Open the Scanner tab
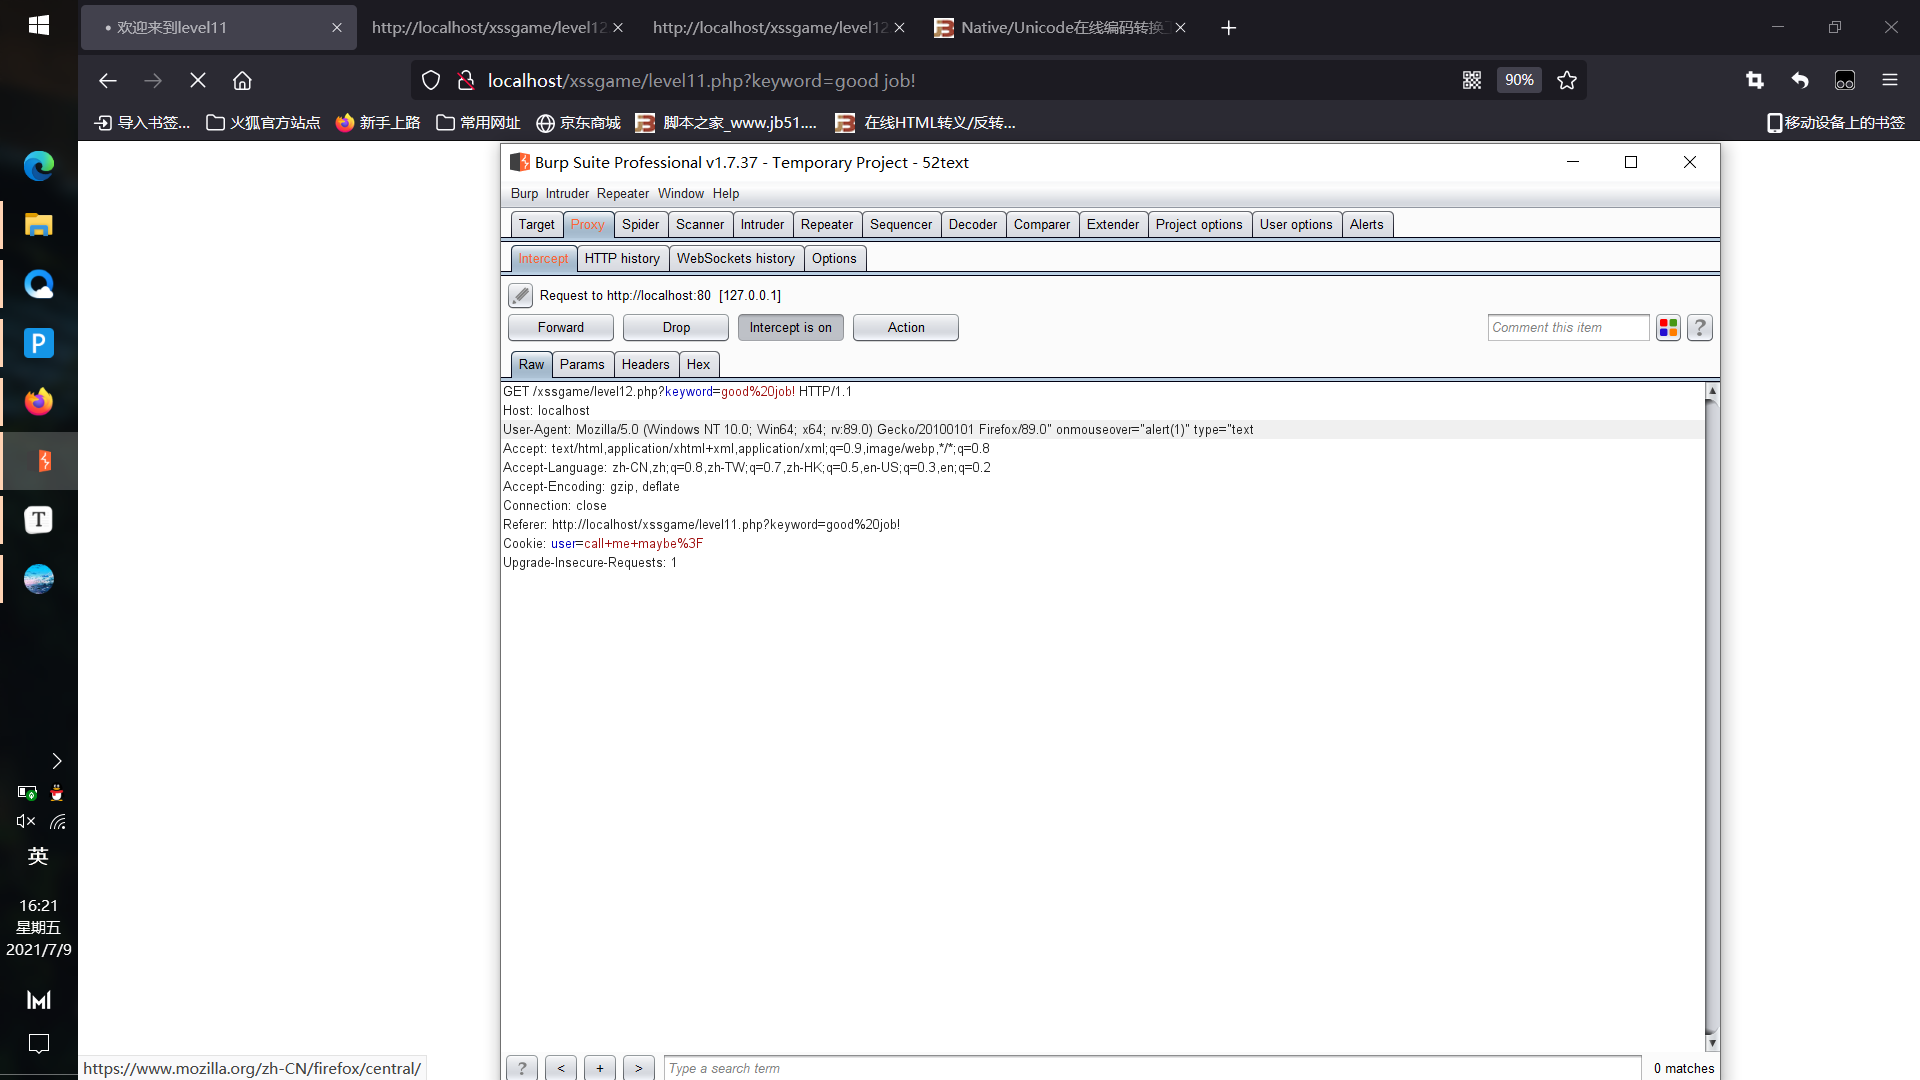The width and height of the screenshot is (1920, 1080). click(x=700, y=224)
